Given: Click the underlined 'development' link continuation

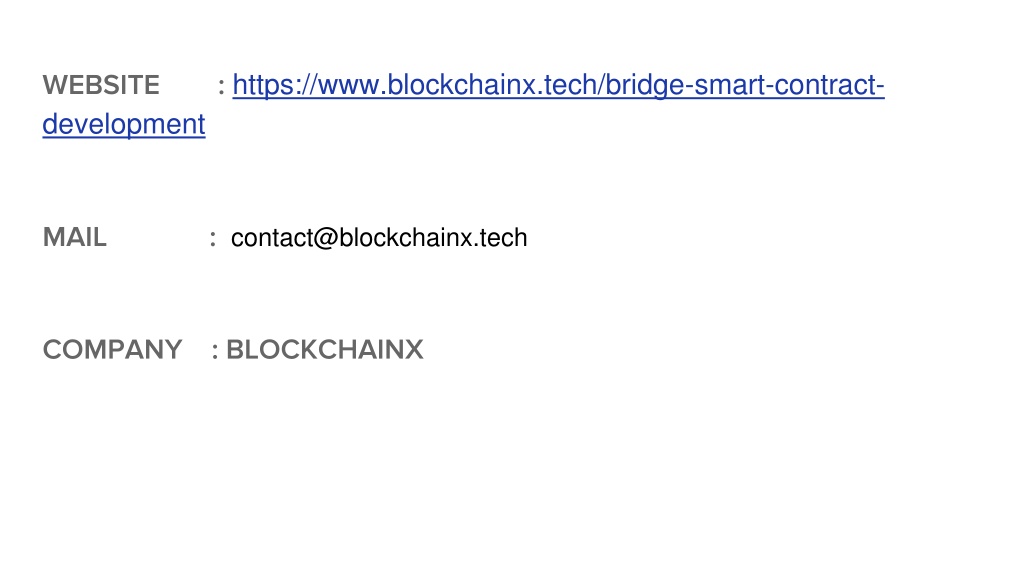Looking at the screenshot, I should [x=124, y=125].
